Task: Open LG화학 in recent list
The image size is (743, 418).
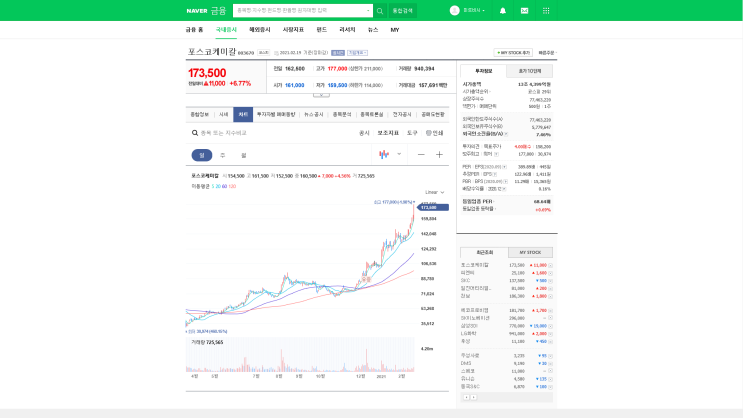Action: coord(469,334)
